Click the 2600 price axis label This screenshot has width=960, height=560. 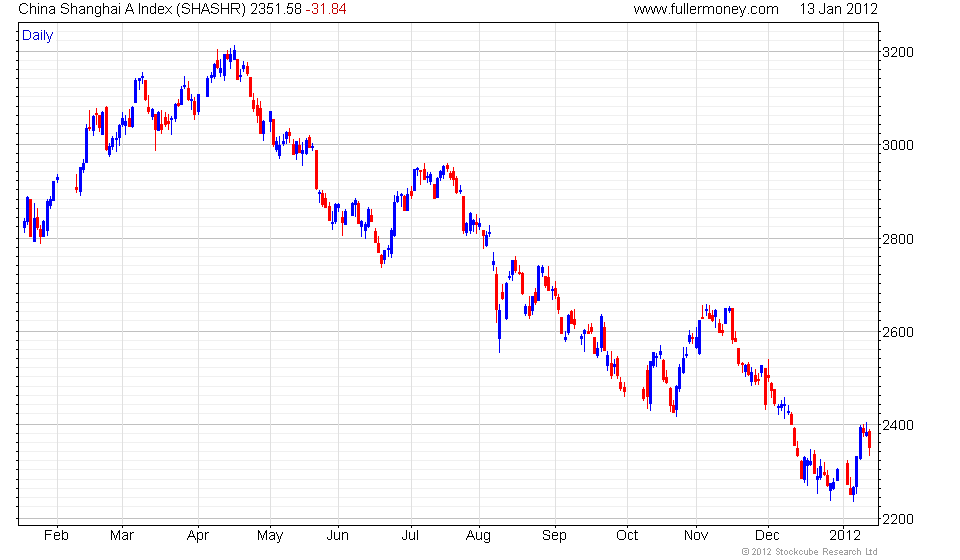(x=898, y=332)
